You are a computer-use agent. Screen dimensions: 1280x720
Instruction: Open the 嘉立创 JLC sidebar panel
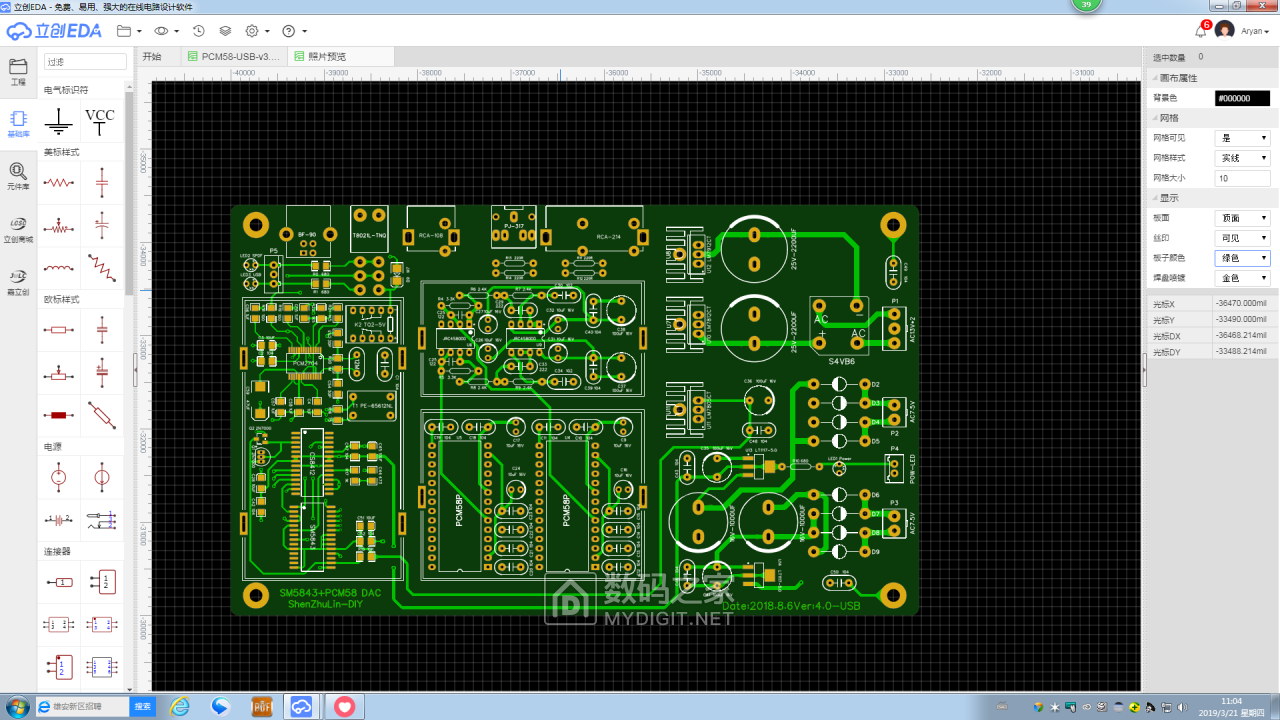18,282
